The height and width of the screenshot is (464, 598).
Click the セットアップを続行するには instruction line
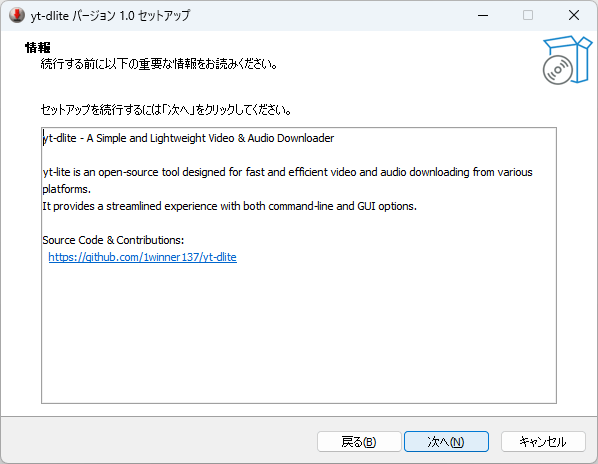click(x=166, y=110)
